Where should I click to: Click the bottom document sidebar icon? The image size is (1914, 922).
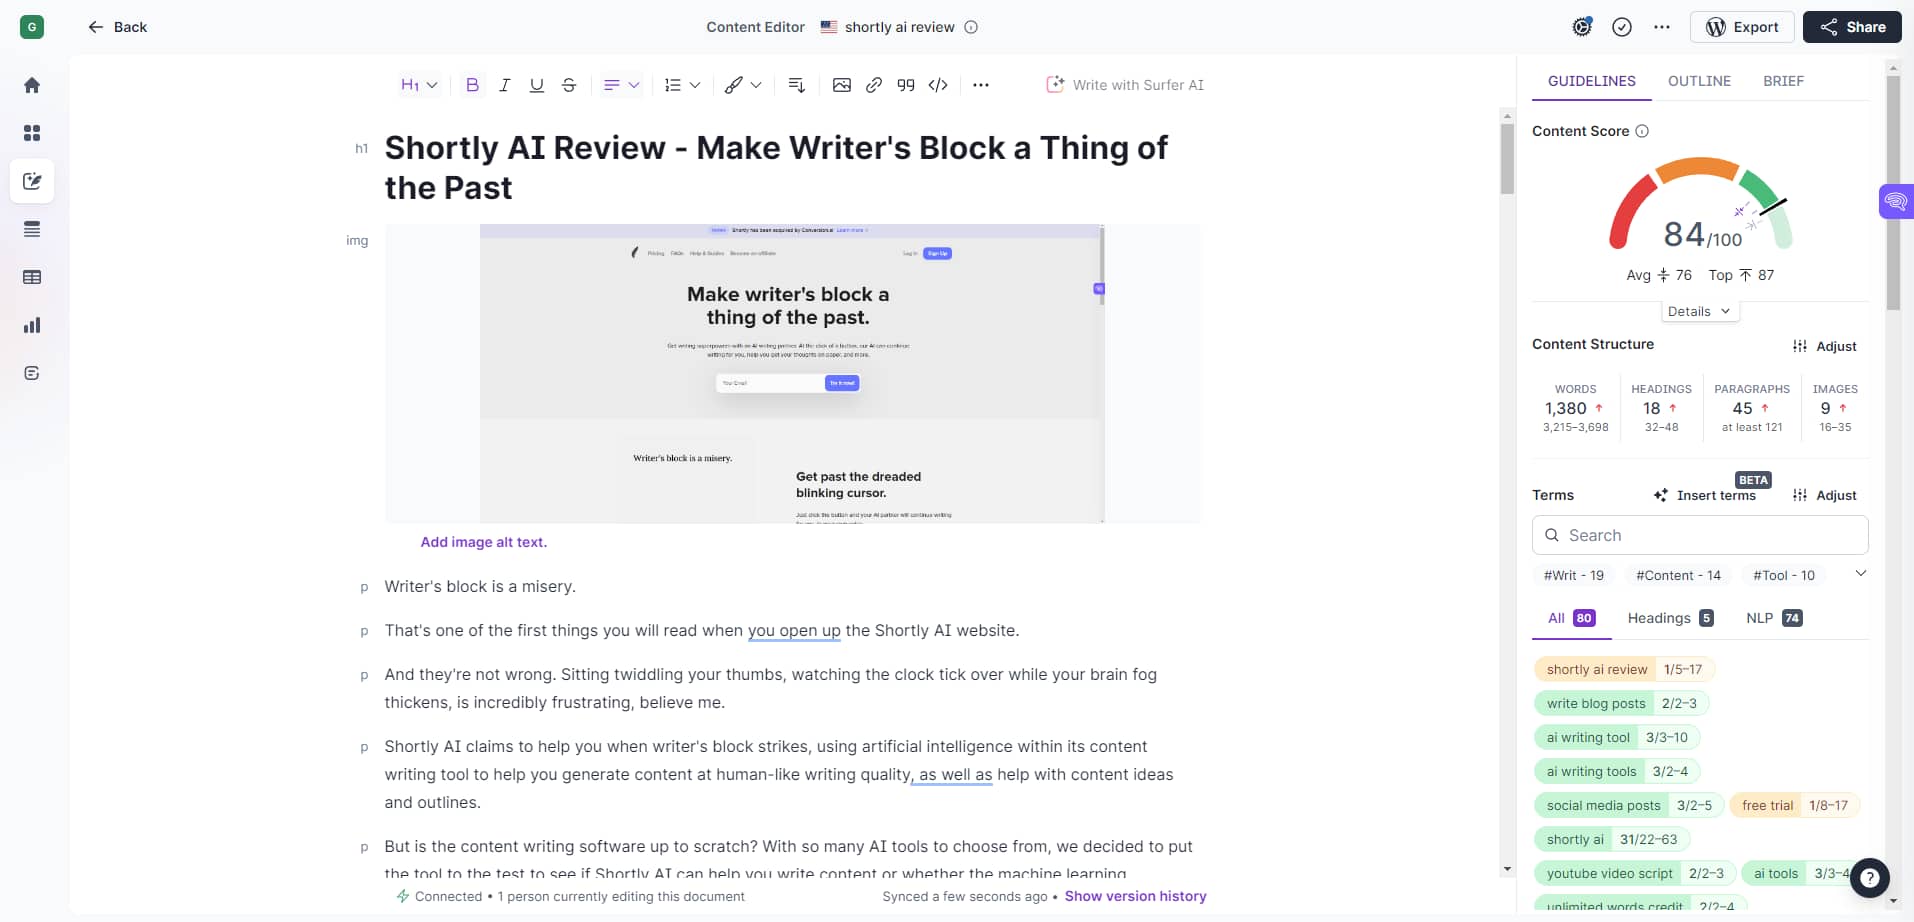32,373
